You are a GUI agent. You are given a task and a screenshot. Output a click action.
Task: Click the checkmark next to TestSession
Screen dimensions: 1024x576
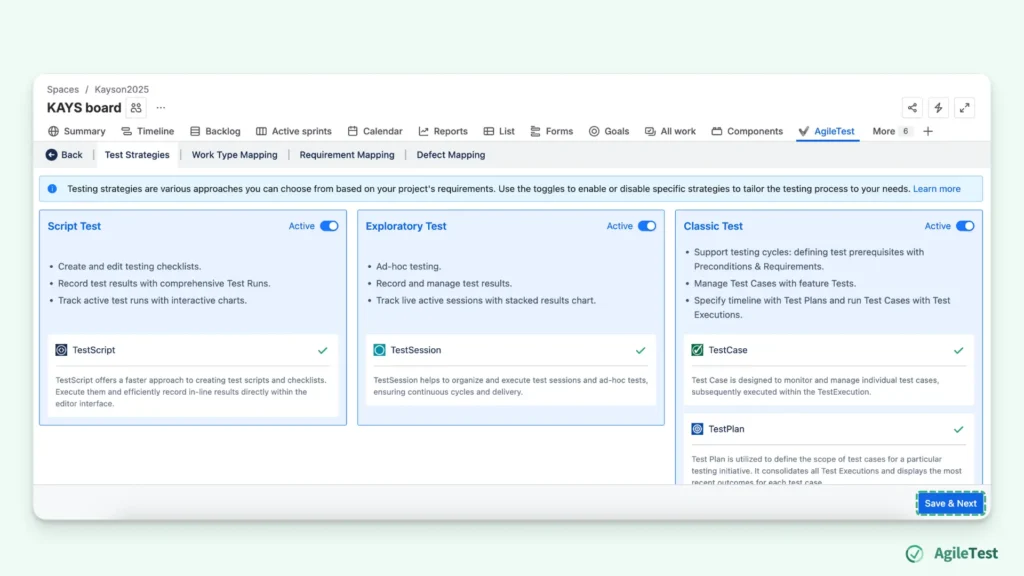640,351
